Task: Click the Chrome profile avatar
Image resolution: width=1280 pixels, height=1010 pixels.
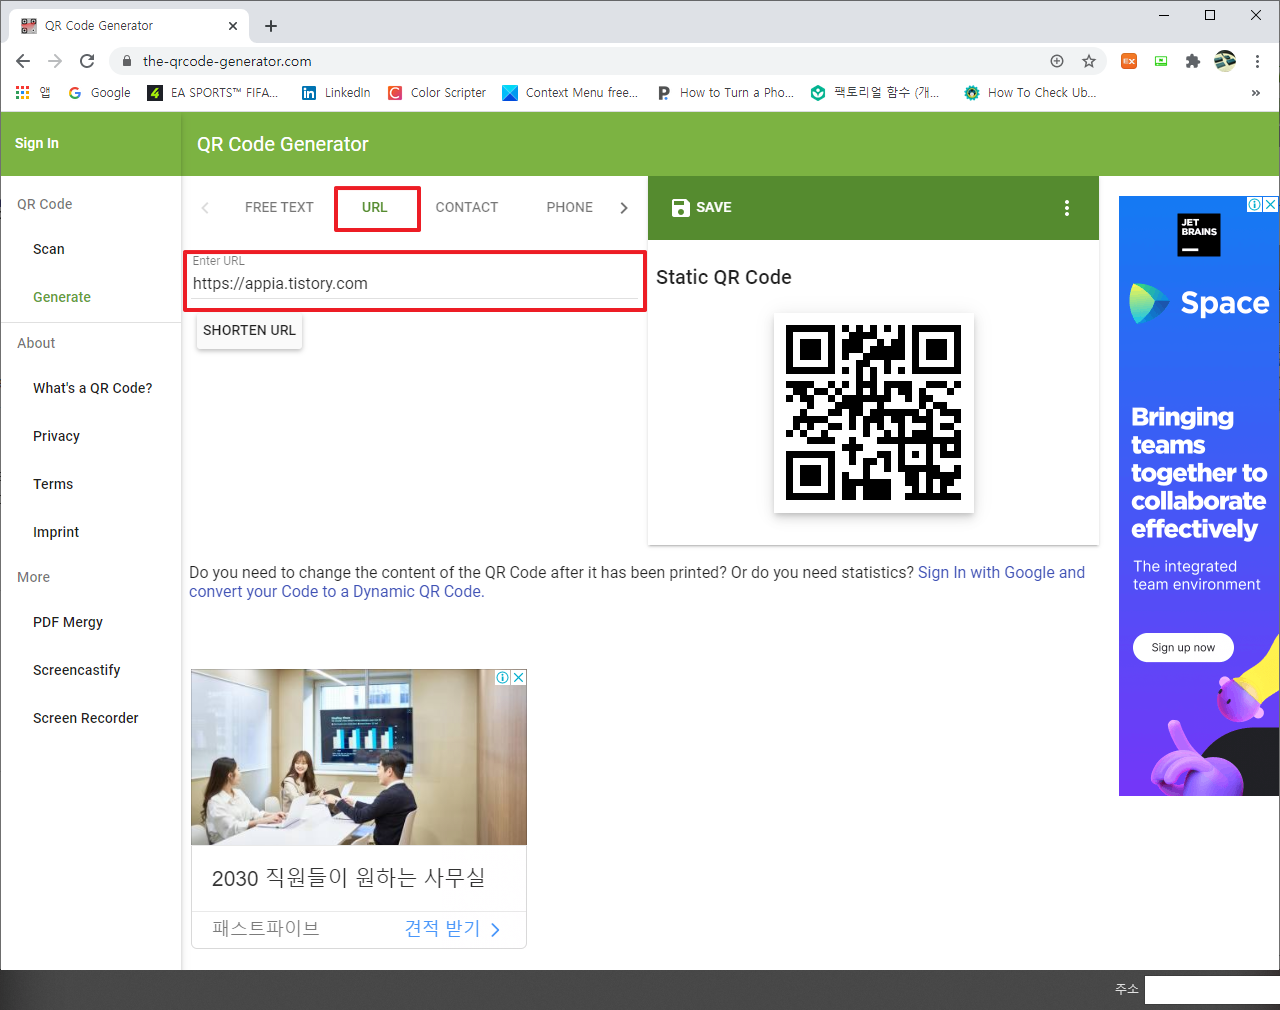Action: tap(1225, 61)
